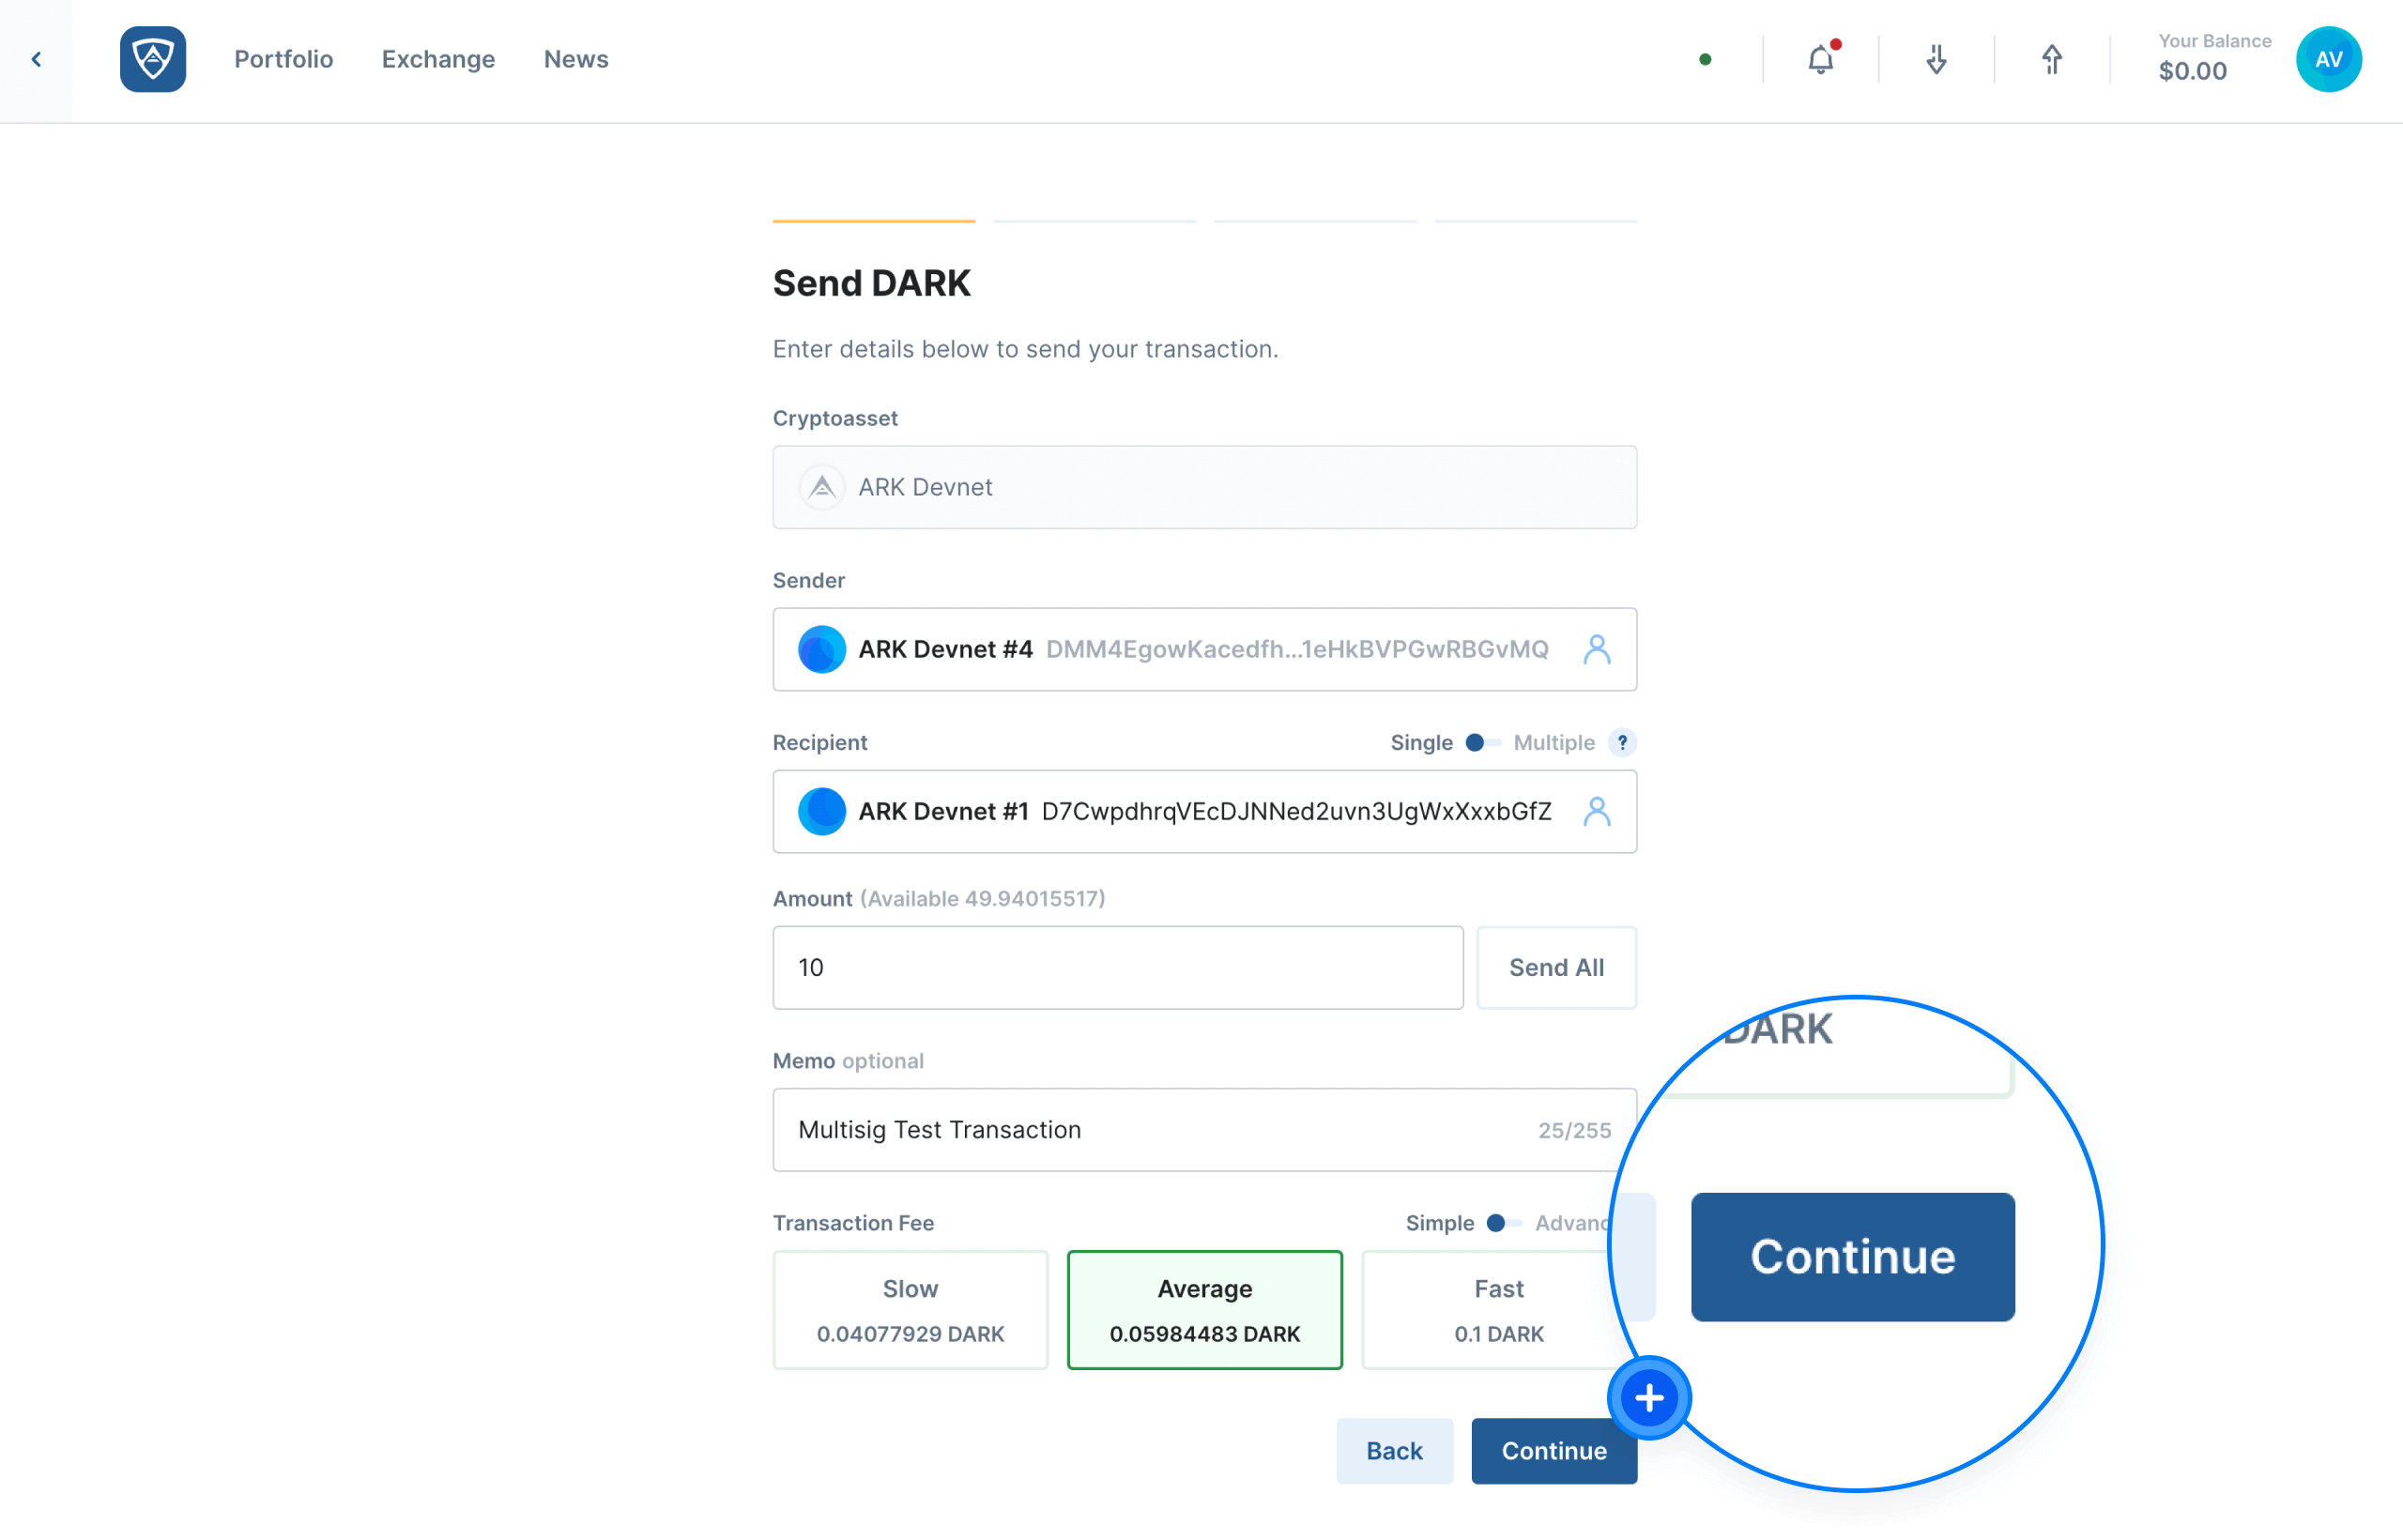This screenshot has height=1540, width=2403.
Task: Choose the Slow fee option
Action: click(910, 1309)
